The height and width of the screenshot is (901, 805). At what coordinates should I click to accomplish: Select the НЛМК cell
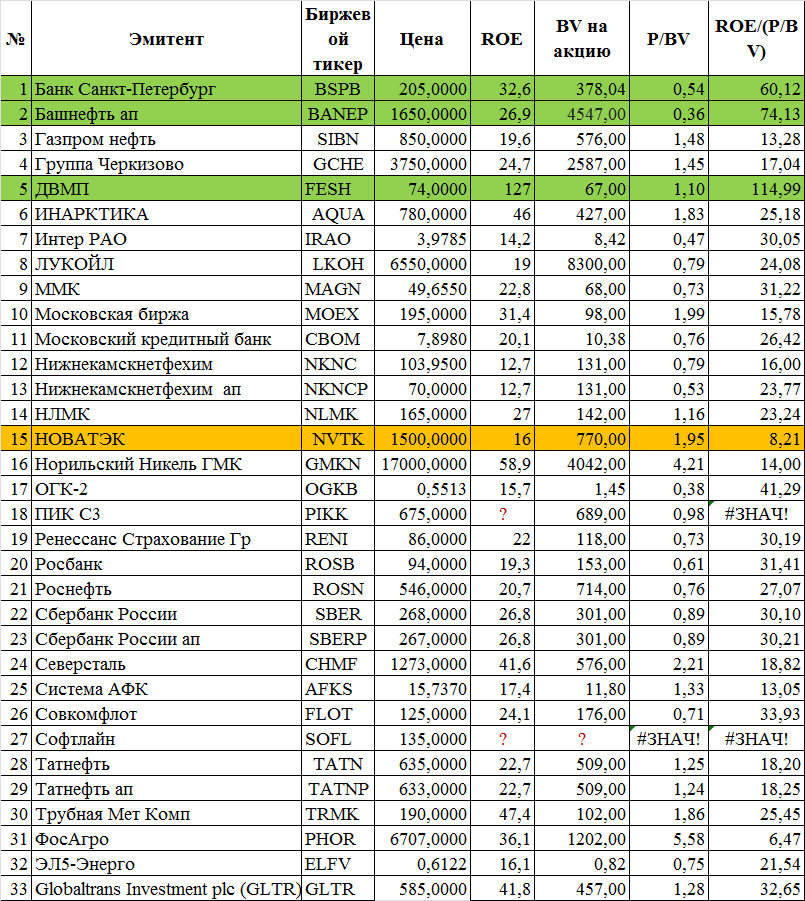click(166, 414)
